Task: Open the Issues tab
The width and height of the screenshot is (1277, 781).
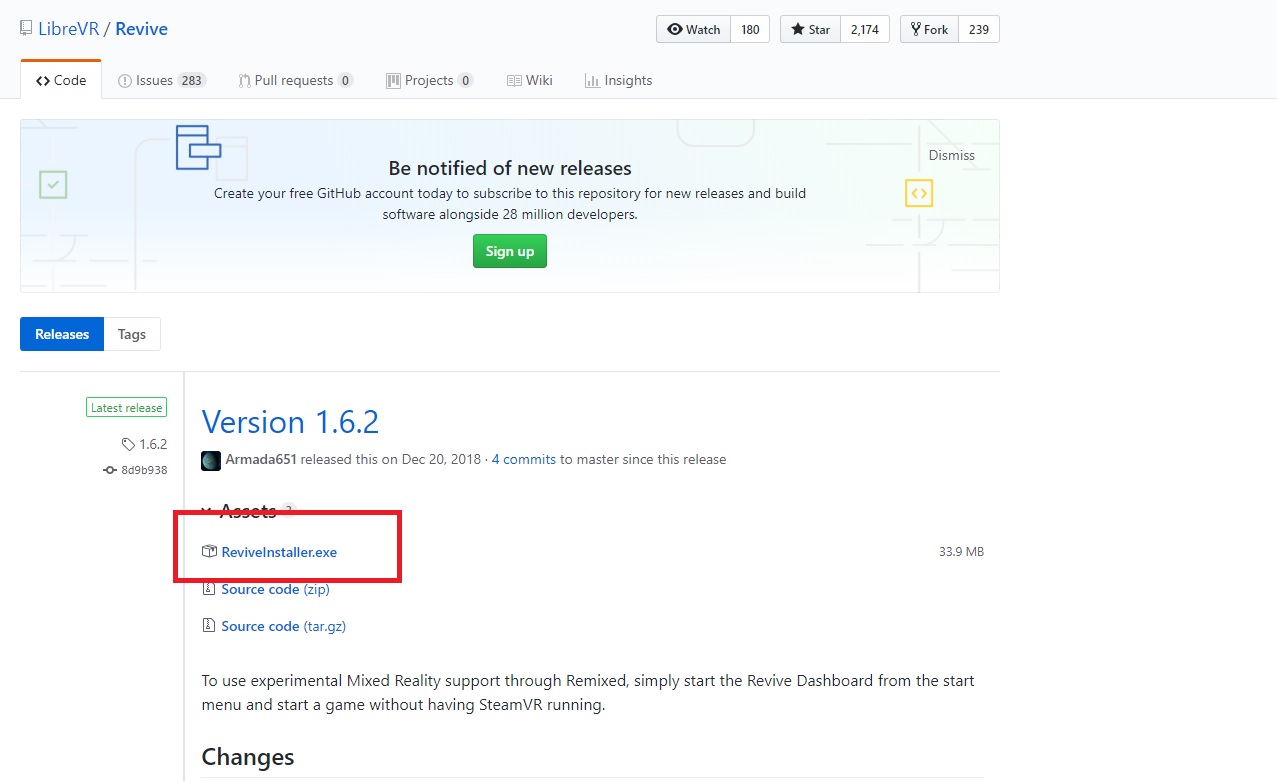Action: pyautogui.click(x=161, y=80)
